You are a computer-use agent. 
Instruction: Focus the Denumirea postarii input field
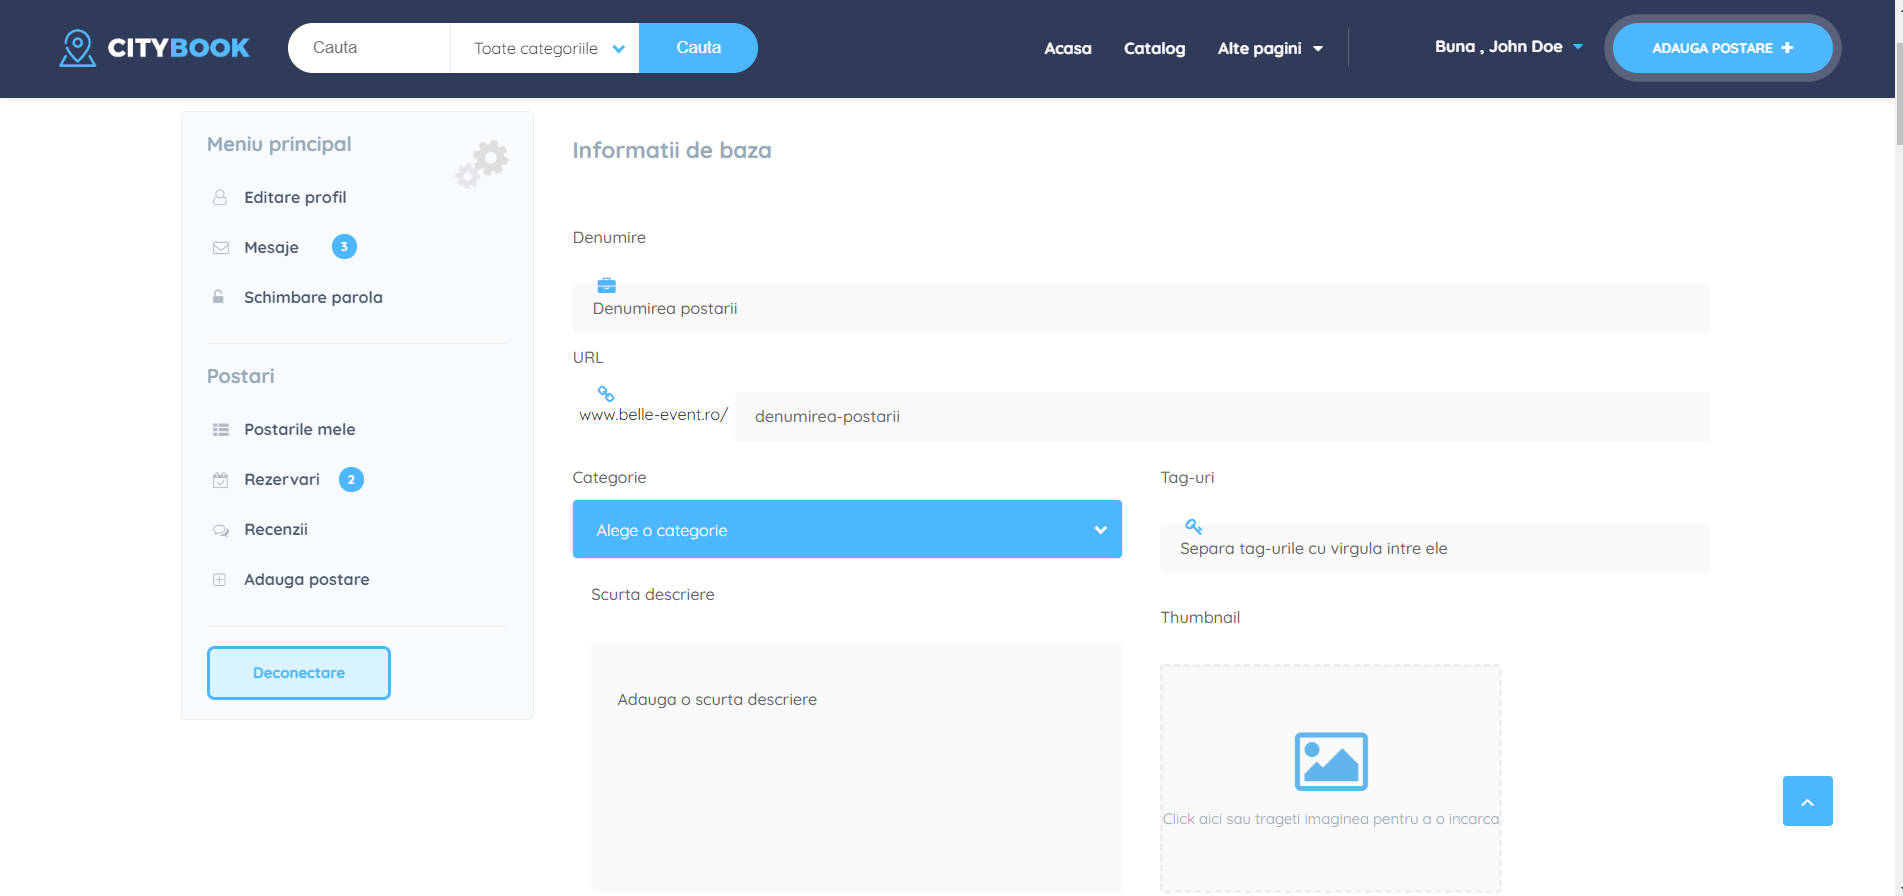1140,309
